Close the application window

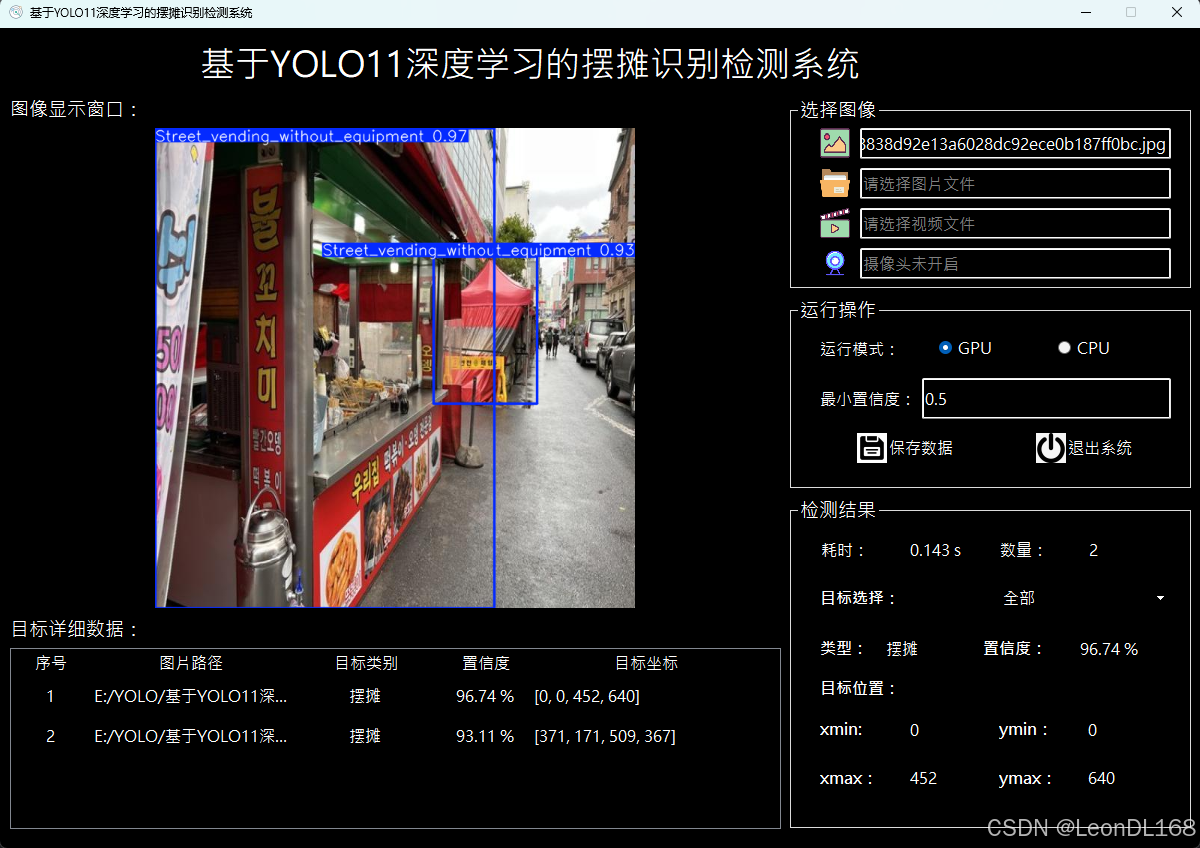[1177, 12]
